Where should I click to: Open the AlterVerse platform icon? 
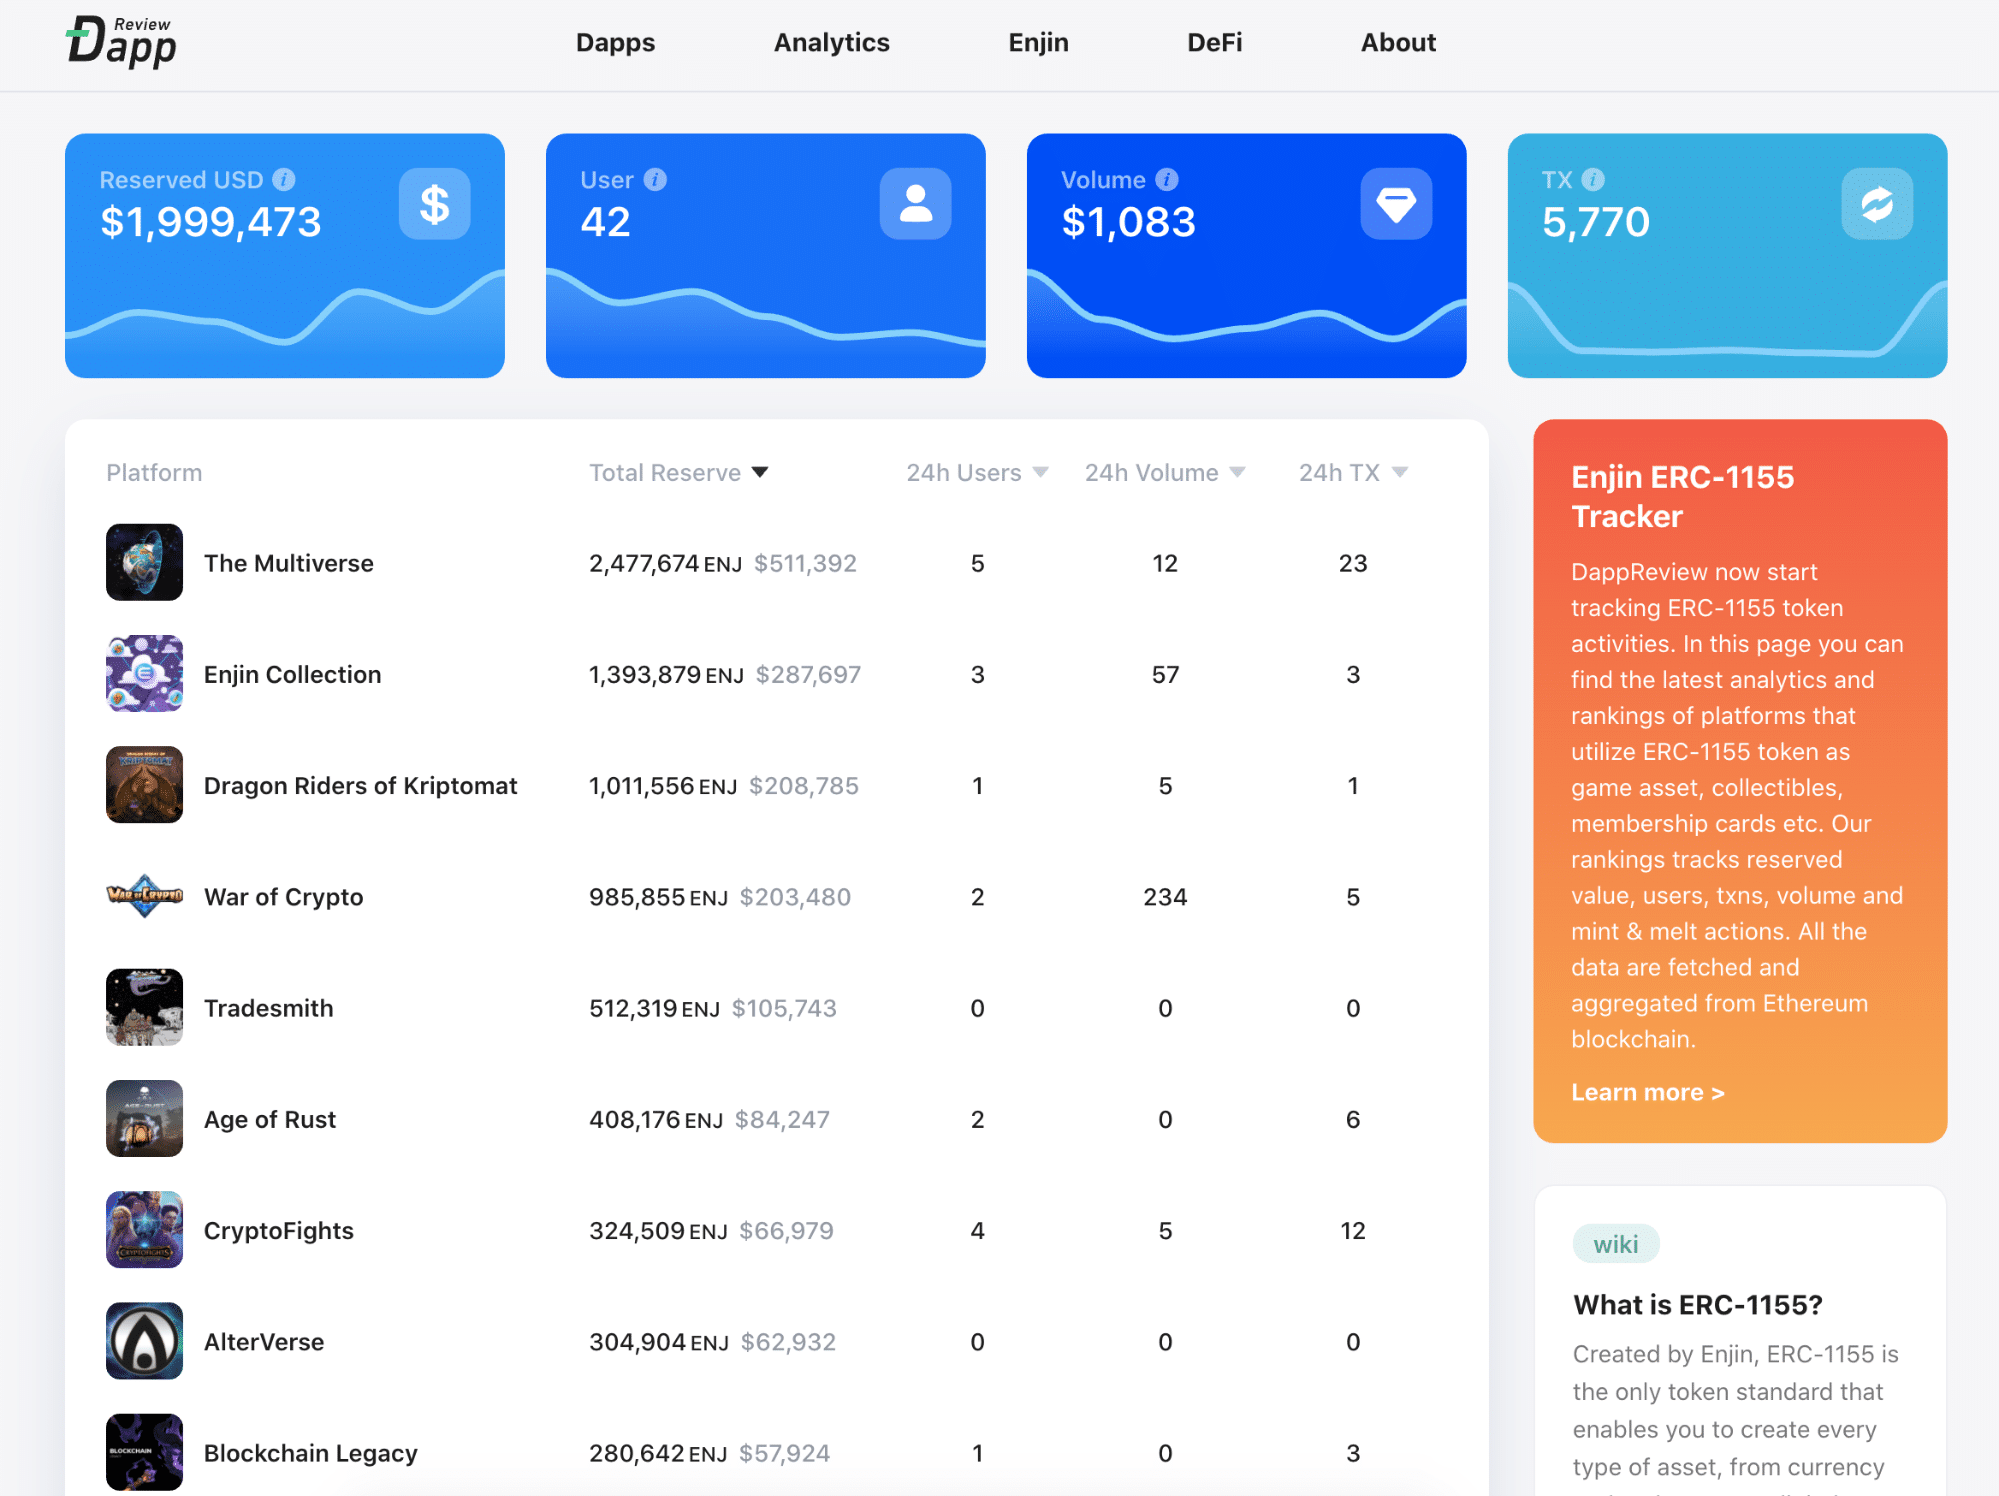[145, 1341]
